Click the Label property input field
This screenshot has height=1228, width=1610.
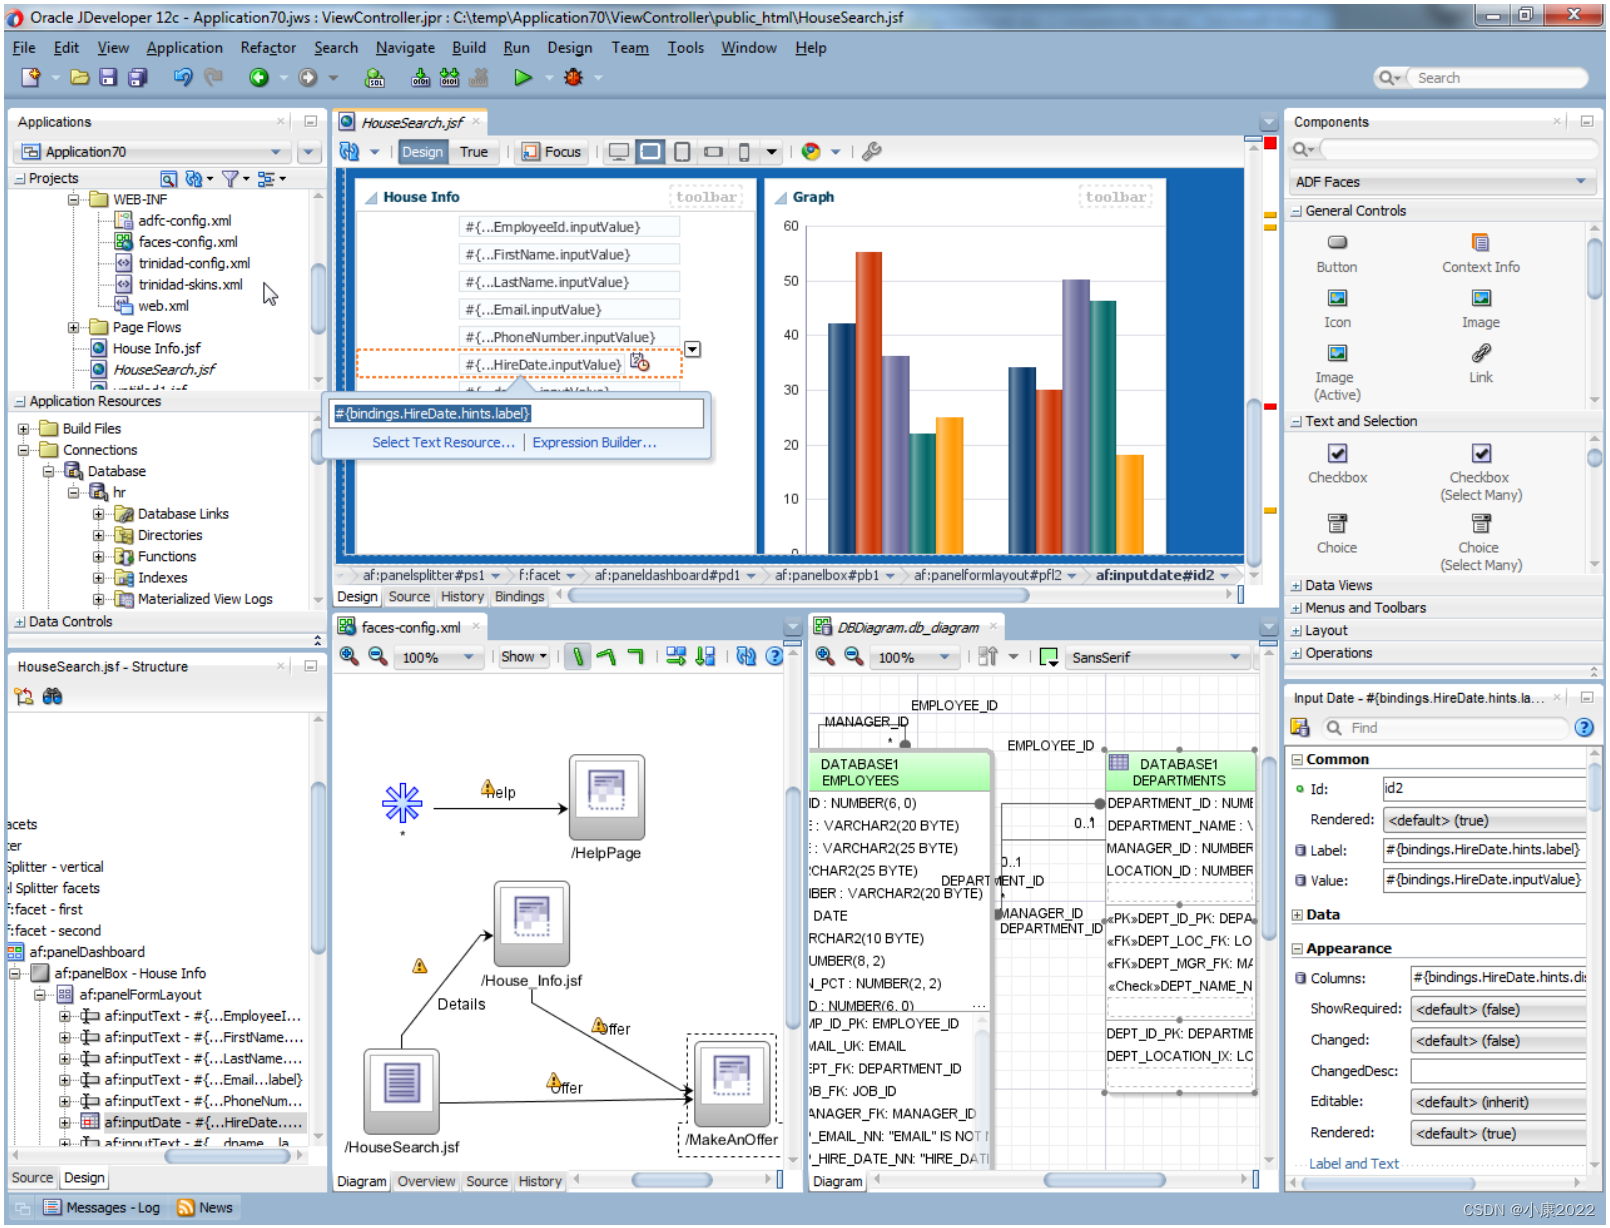(x=1484, y=850)
